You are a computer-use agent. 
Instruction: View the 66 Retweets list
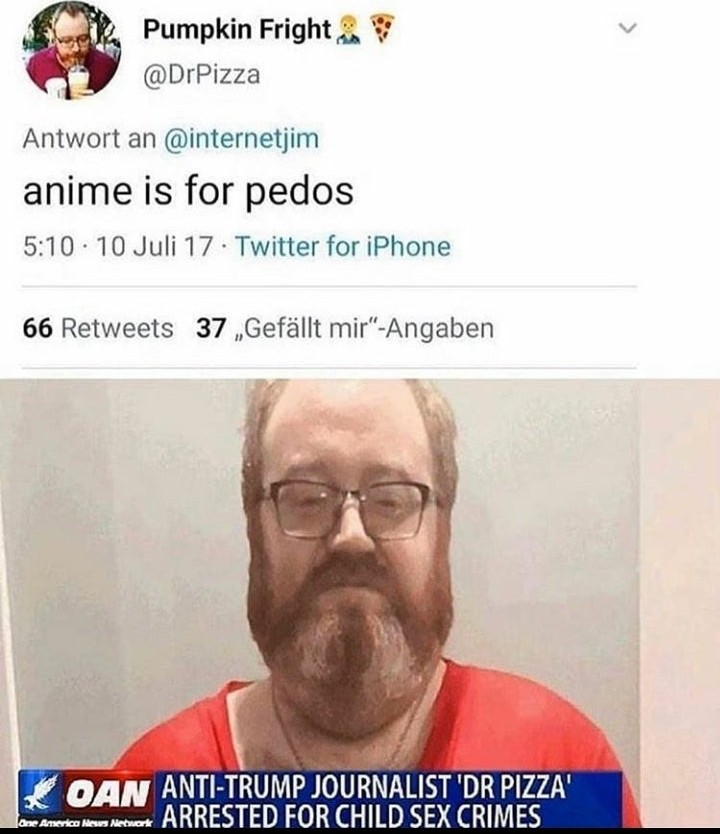[x=98, y=328]
